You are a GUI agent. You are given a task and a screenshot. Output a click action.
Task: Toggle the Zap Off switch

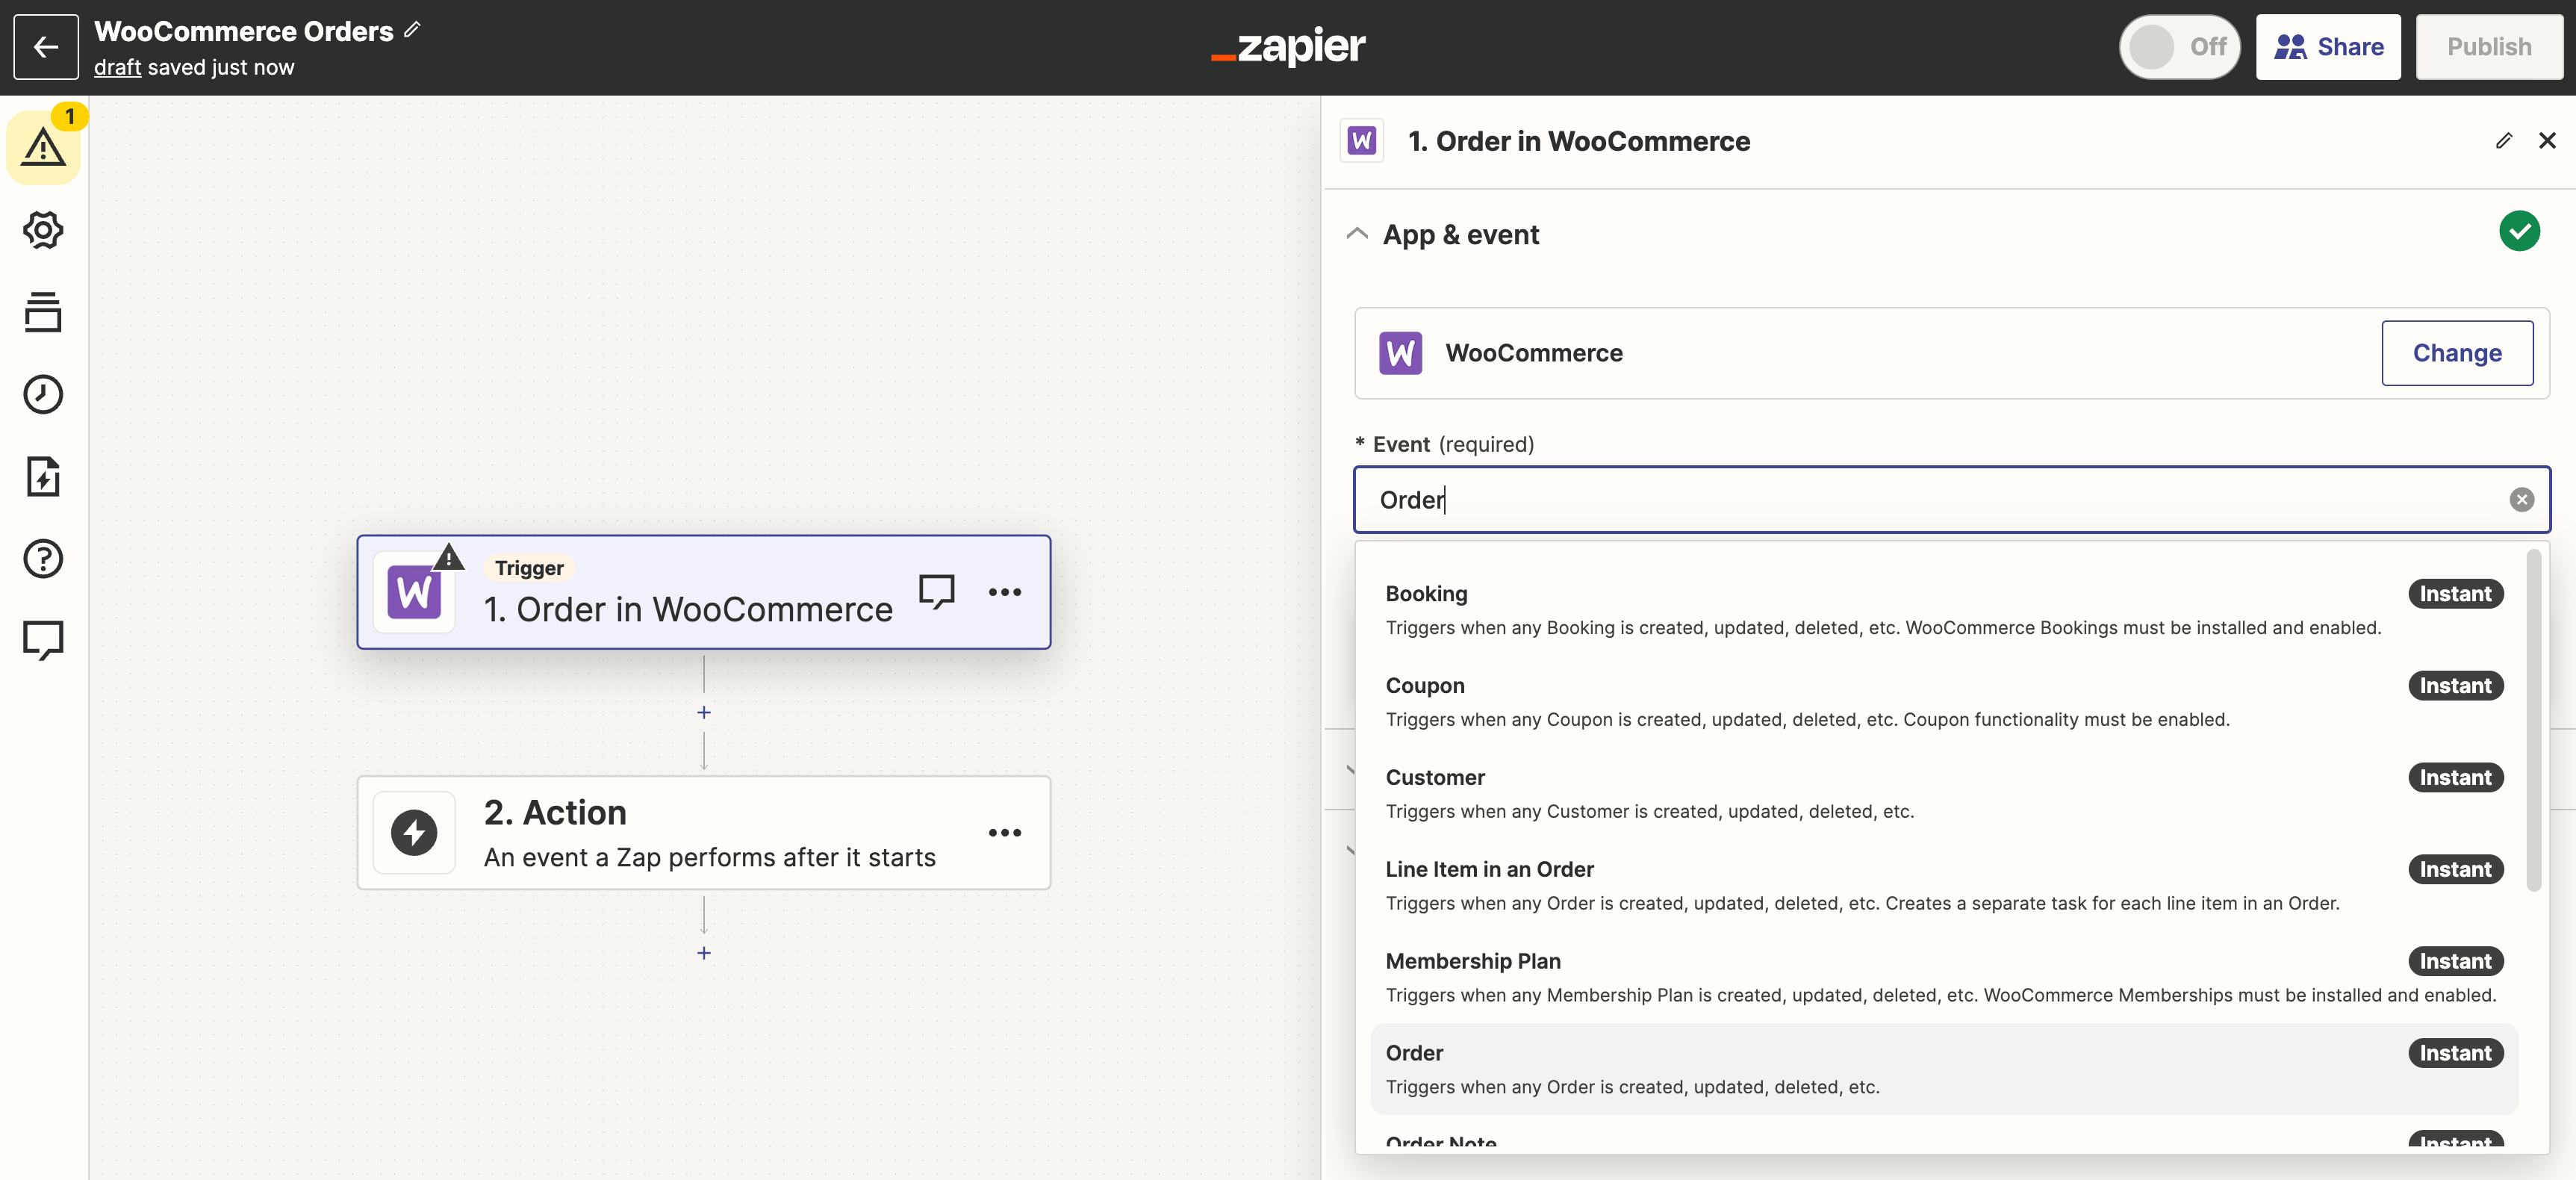[2180, 46]
